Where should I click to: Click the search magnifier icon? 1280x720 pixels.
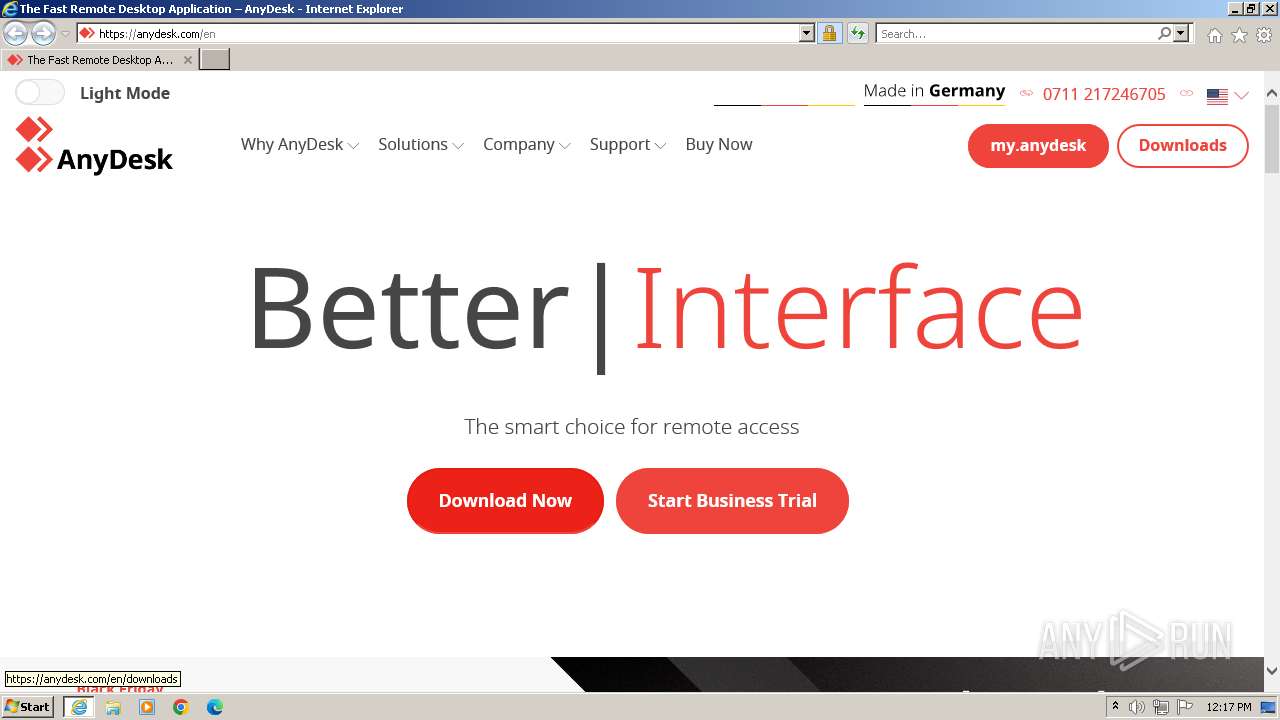click(x=1164, y=34)
